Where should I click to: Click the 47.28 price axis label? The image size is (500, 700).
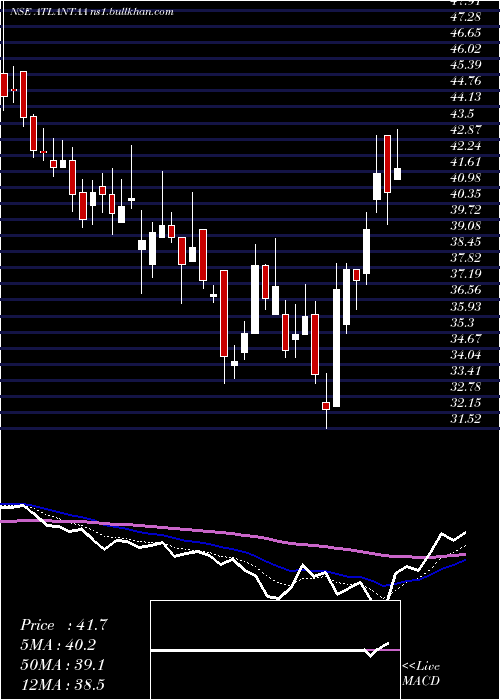point(466,17)
